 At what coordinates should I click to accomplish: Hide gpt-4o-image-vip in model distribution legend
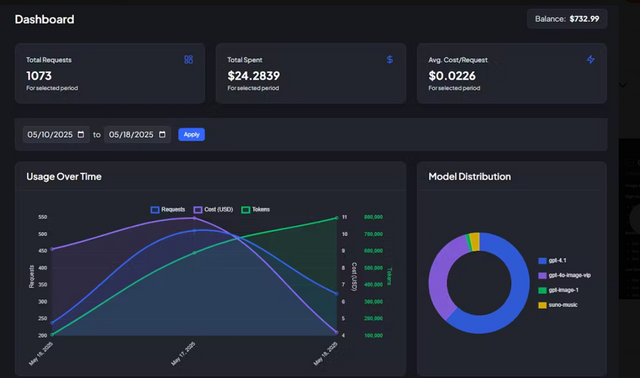pos(564,276)
